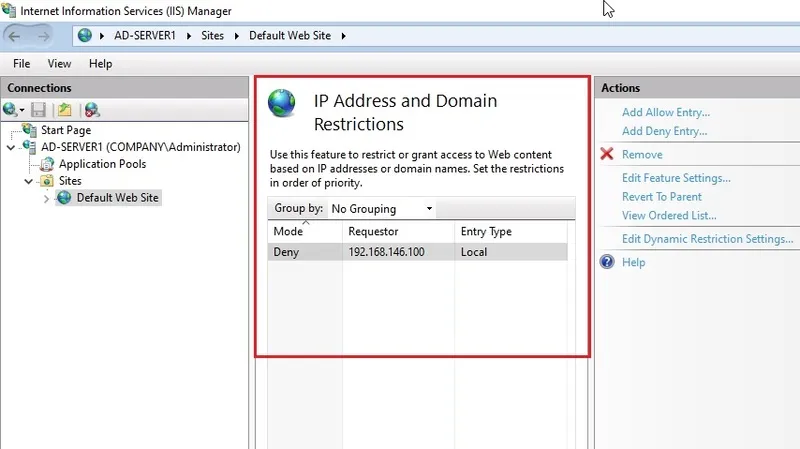Click the Sites folder icon
The image size is (800, 449).
47,181
